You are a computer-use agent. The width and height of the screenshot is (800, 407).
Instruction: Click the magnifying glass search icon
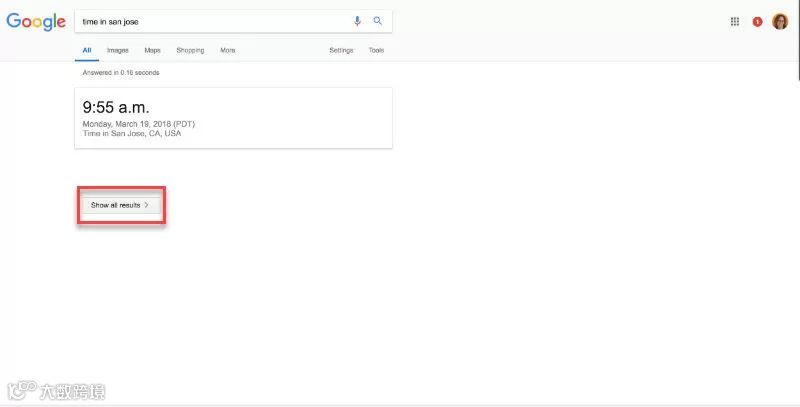coord(378,21)
